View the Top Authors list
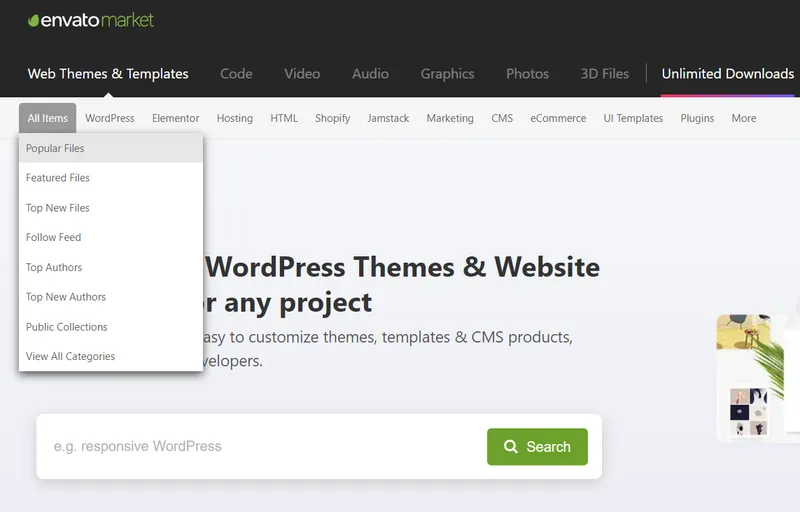The image size is (800, 512). pos(111,267)
